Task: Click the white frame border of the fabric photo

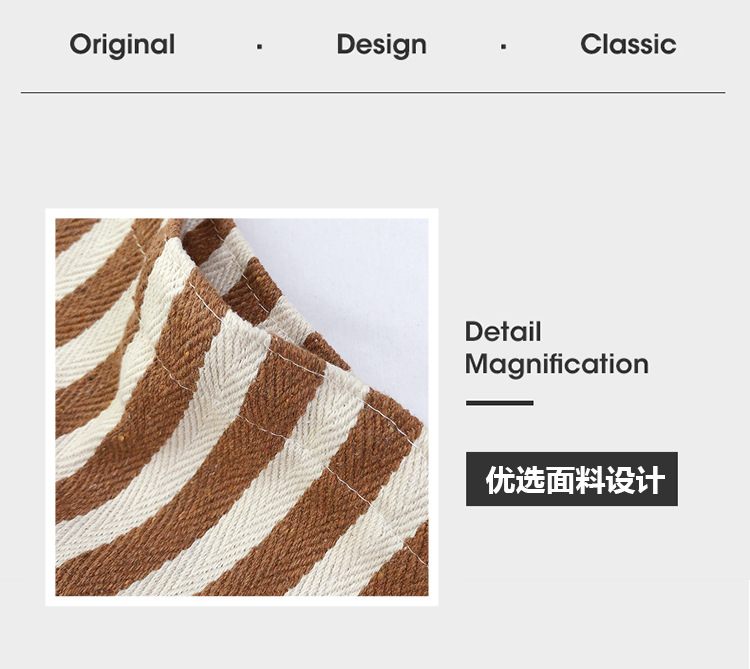Action: click(x=242, y=213)
